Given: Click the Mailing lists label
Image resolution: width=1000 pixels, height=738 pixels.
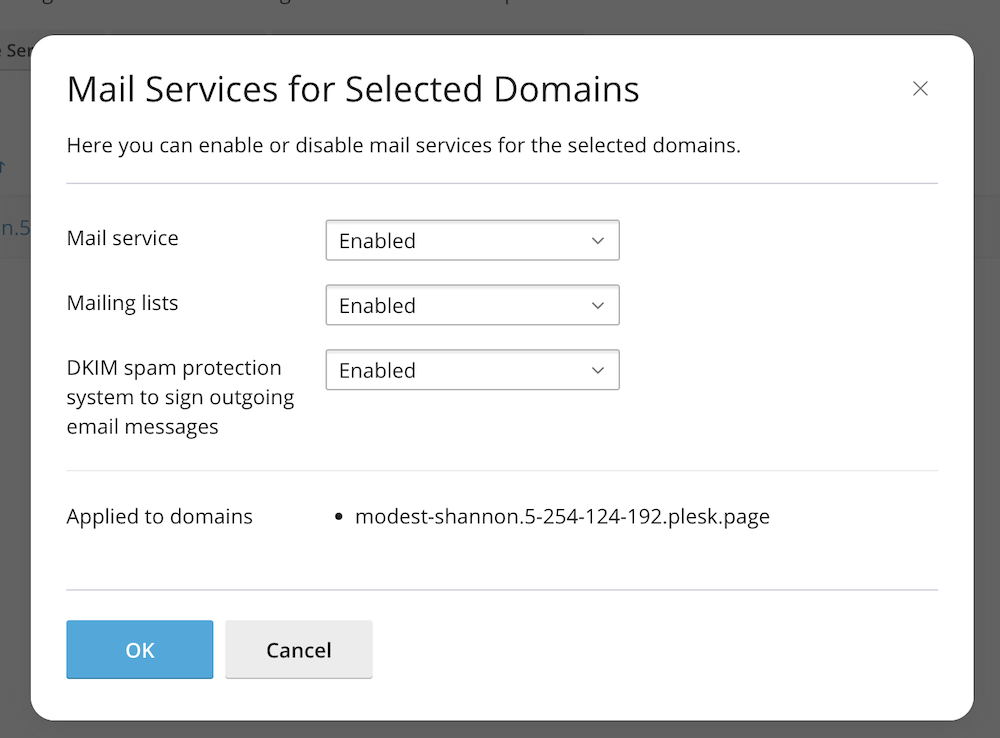Looking at the screenshot, I should (122, 303).
